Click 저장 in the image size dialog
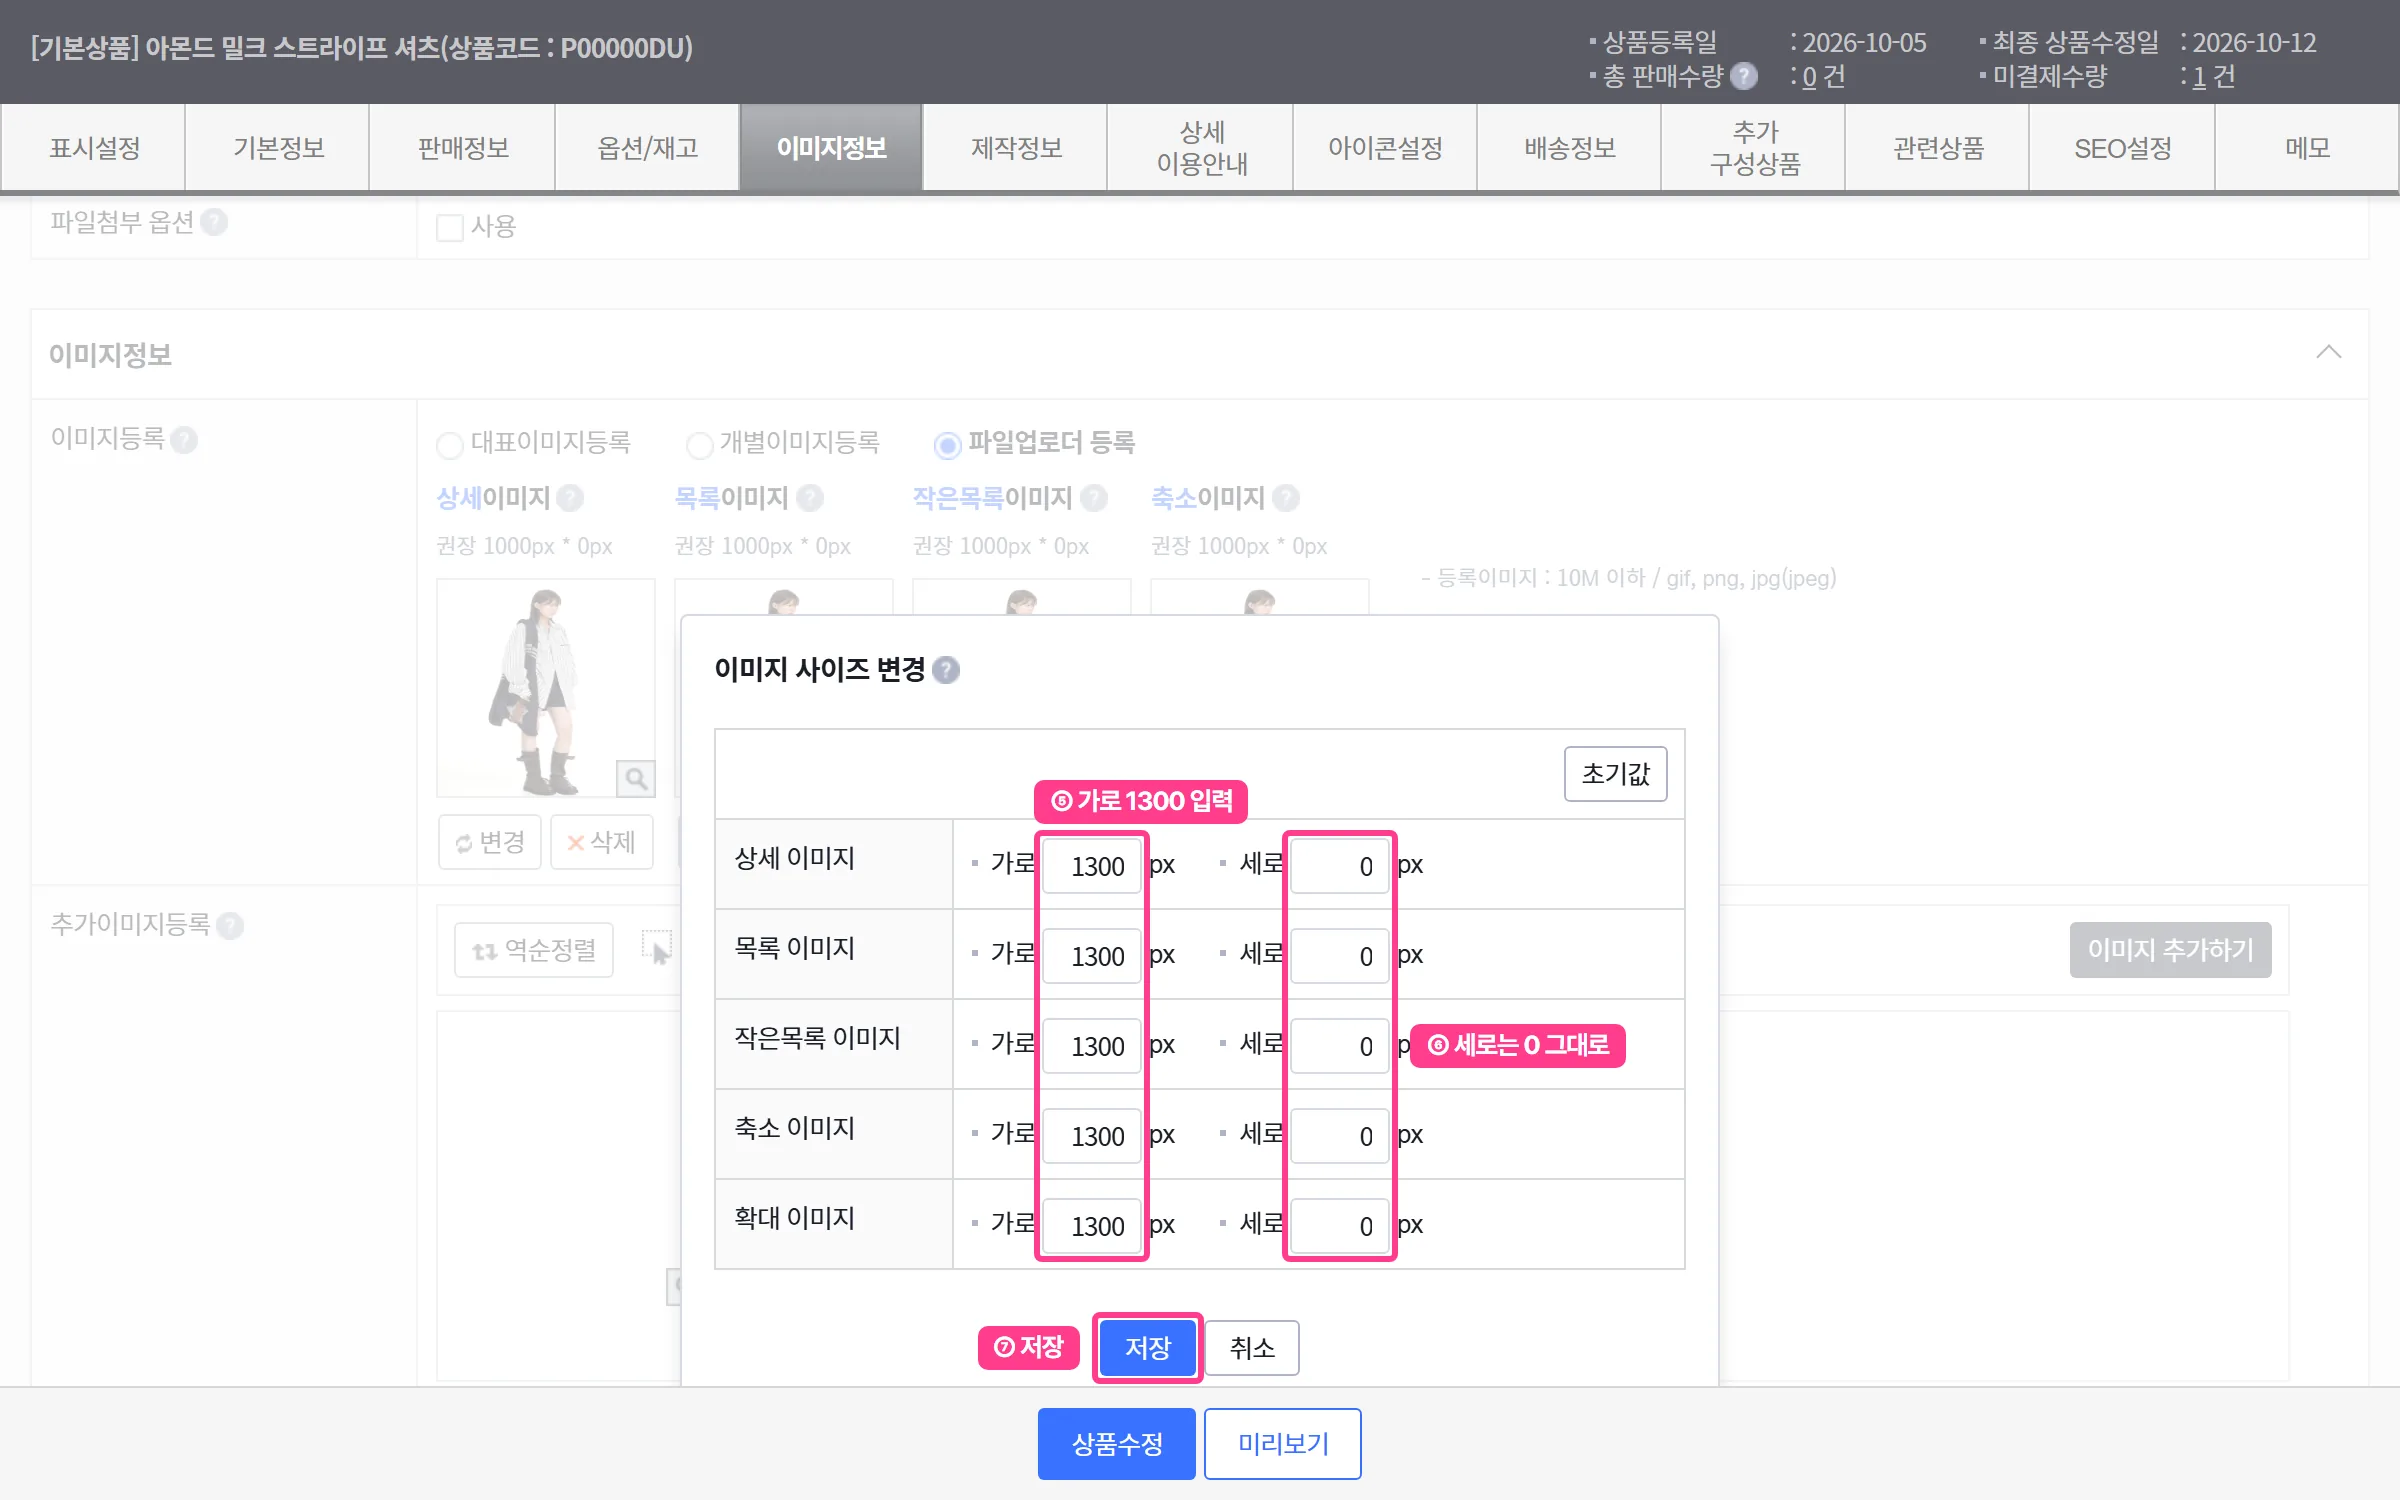This screenshot has width=2400, height=1500. 1147,1347
